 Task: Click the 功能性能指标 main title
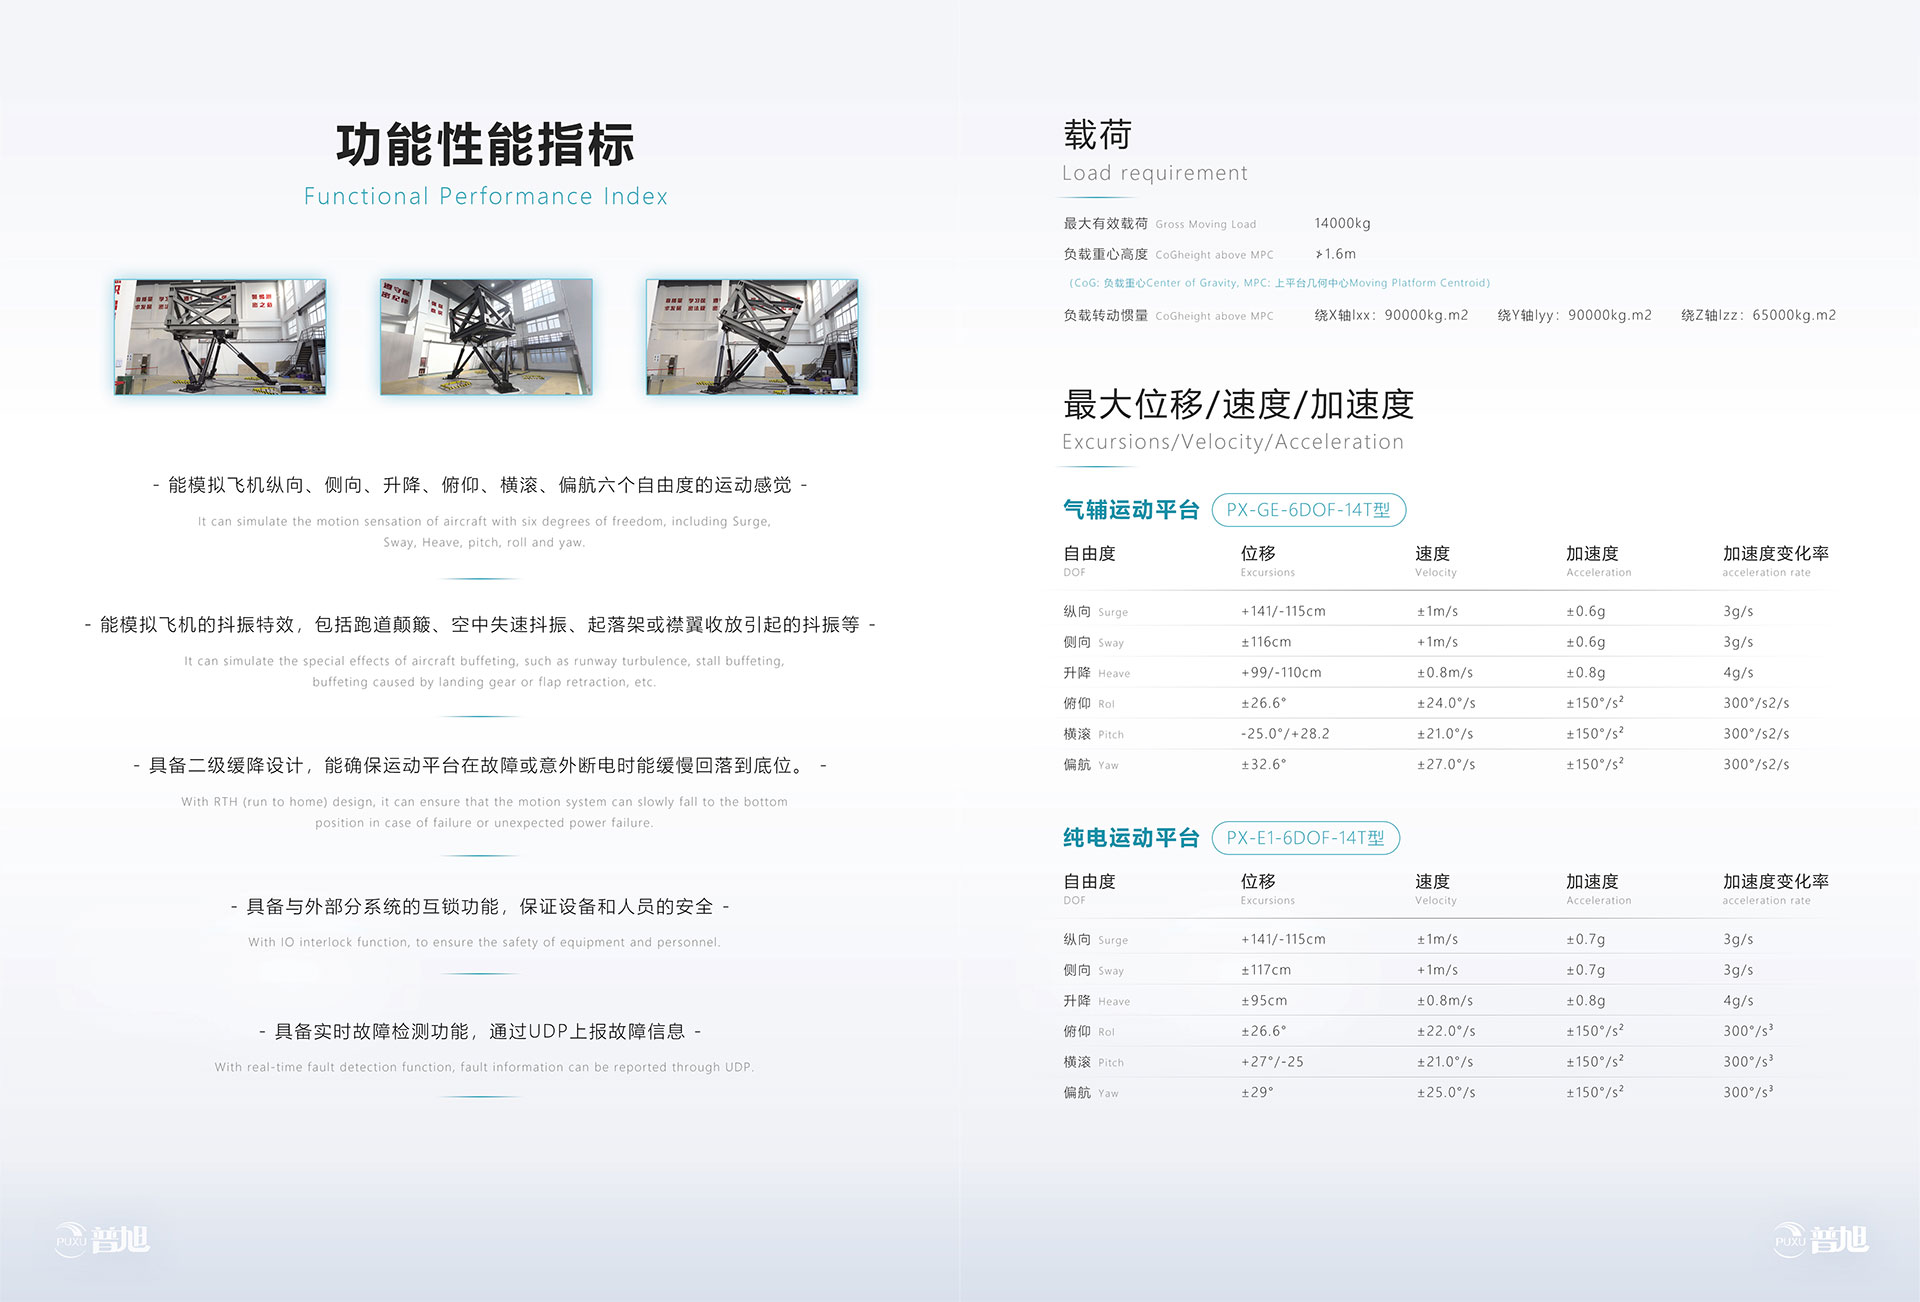point(486,145)
